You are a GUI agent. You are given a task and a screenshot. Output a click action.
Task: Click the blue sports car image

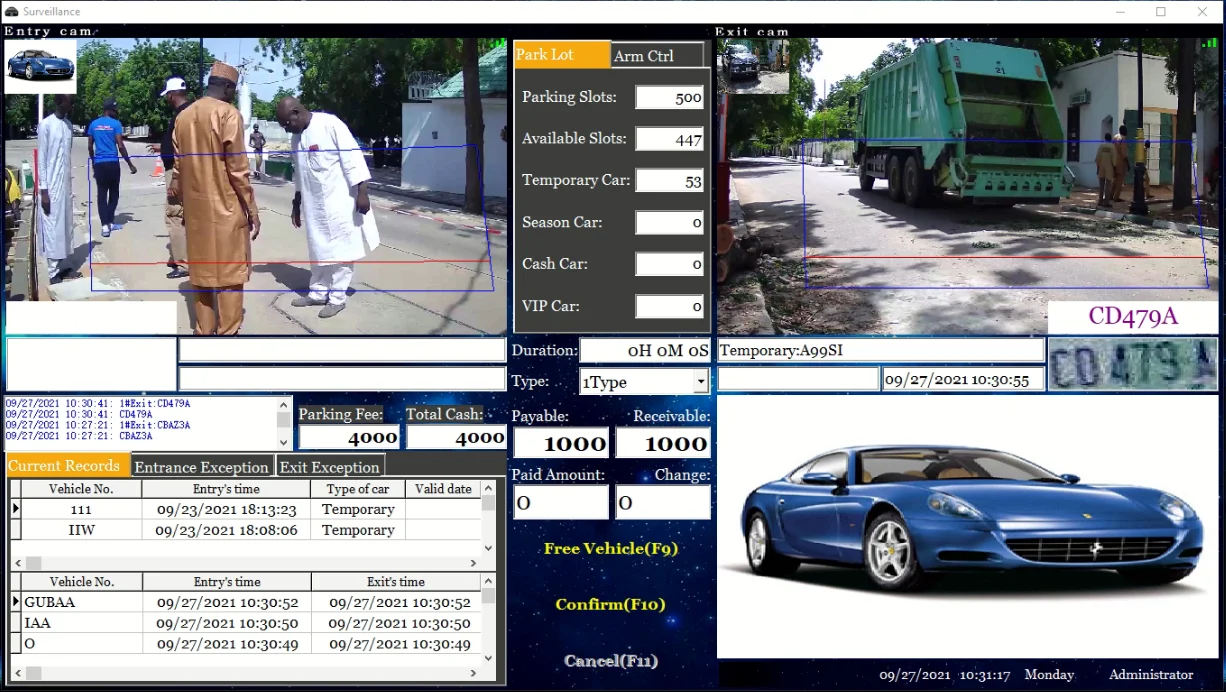coord(968,527)
